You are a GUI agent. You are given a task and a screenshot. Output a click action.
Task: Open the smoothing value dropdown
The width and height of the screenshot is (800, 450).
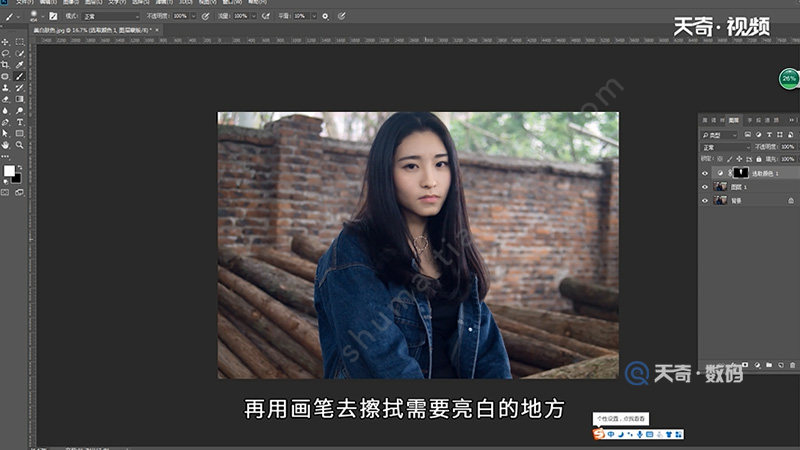coord(314,16)
